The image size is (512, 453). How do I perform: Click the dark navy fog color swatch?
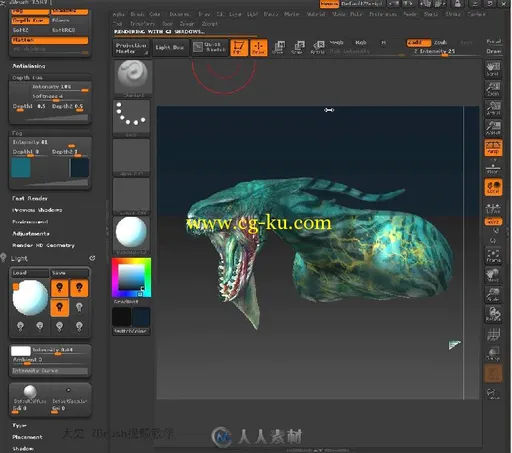[80, 168]
